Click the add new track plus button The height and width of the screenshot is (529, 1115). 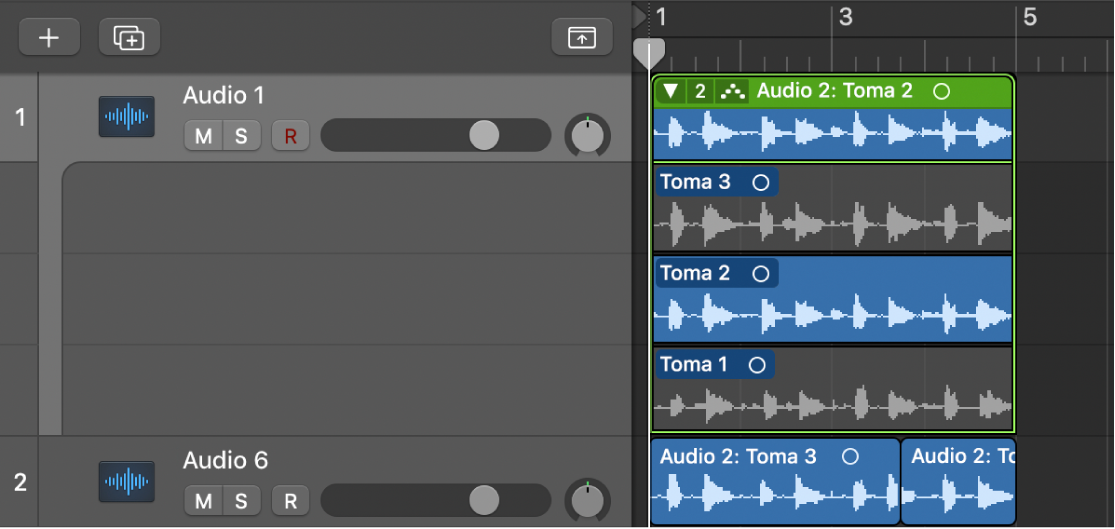(48, 37)
